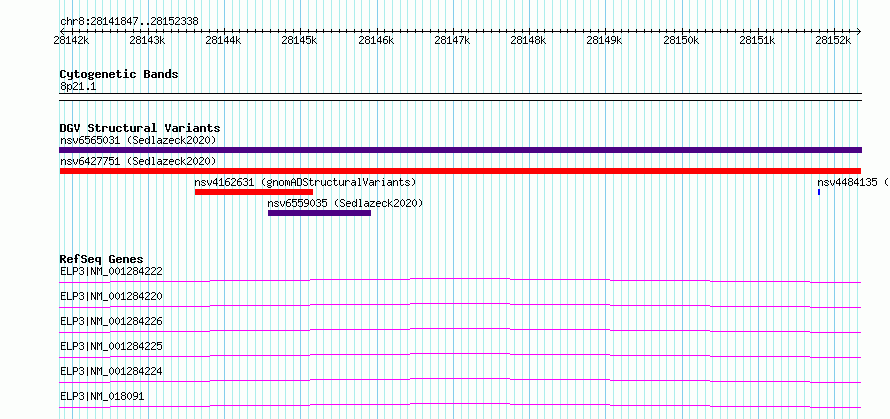This screenshot has width=890, height=419.
Task: Select the nsv6559035 purple variant bar
Action: pyautogui.click(x=319, y=213)
